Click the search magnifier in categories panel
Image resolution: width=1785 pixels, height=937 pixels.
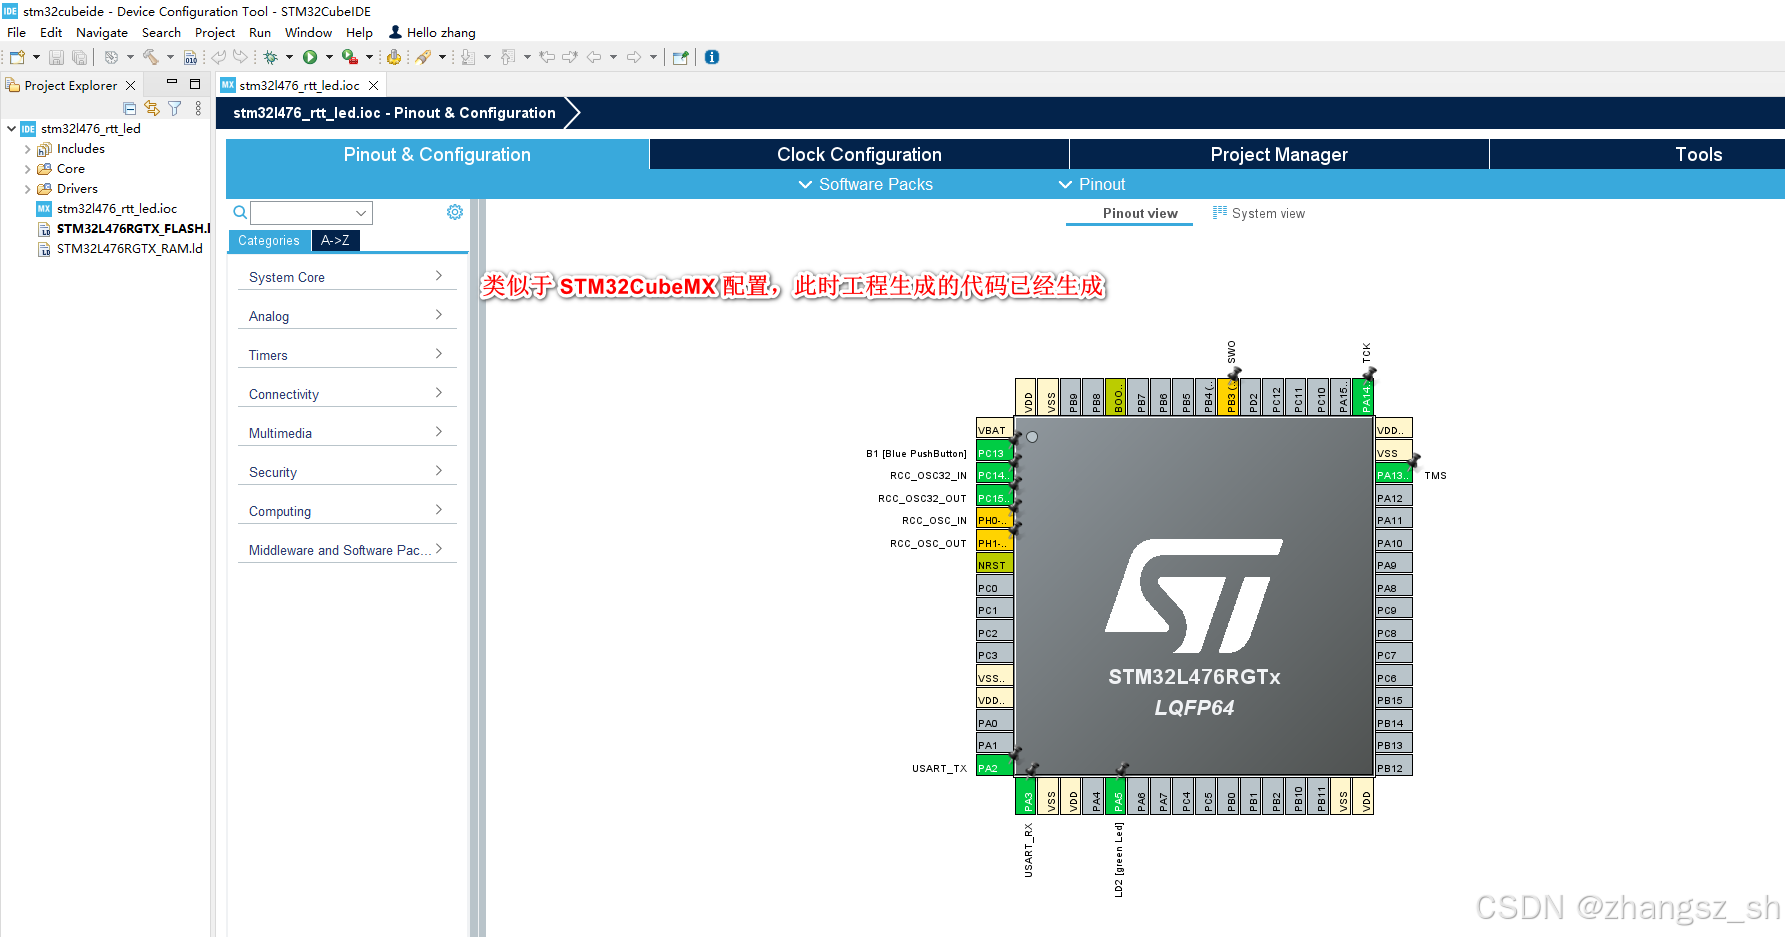click(240, 212)
